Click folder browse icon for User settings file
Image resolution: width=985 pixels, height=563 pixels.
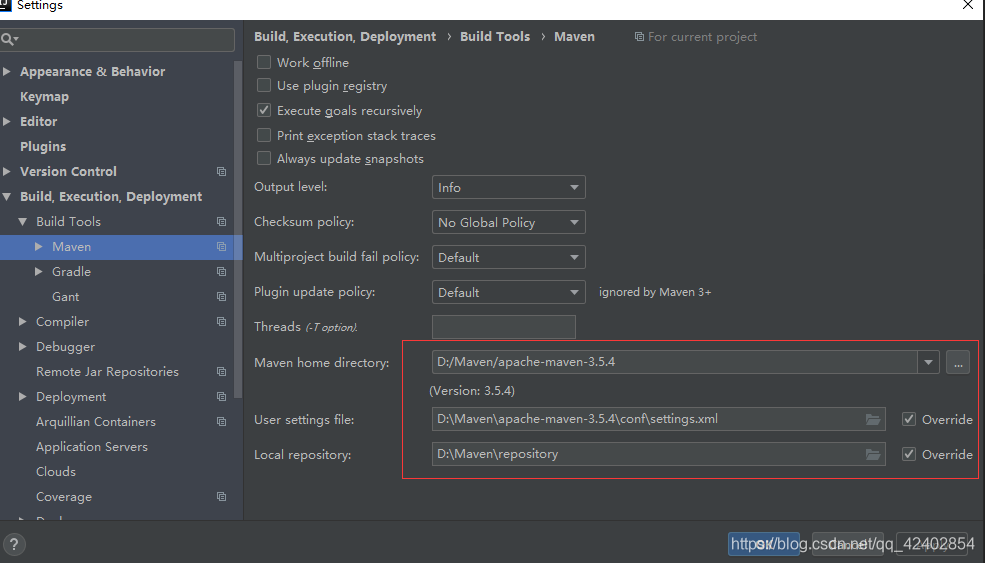[x=873, y=419]
